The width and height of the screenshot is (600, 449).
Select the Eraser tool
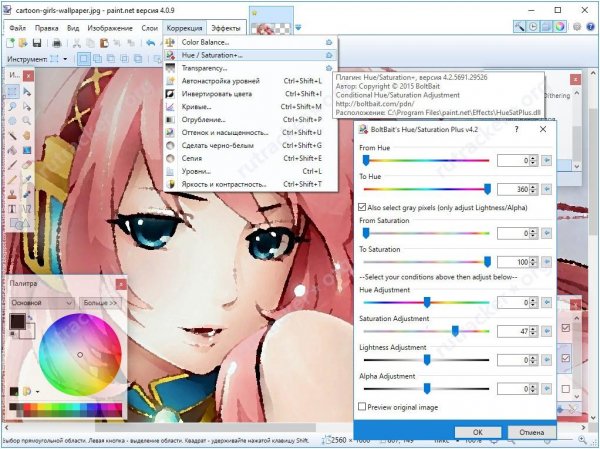click(26, 165)
